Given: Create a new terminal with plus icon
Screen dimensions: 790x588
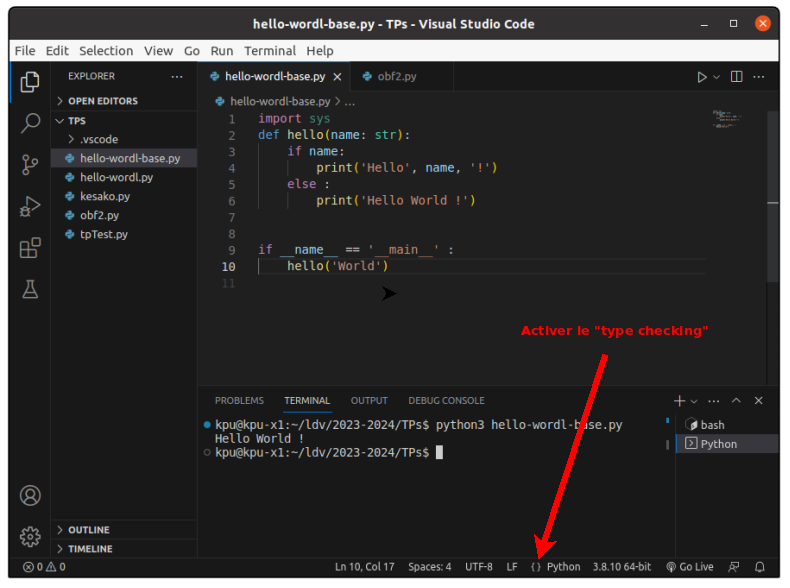Looking at the screenshot, I should coord(679,401).
